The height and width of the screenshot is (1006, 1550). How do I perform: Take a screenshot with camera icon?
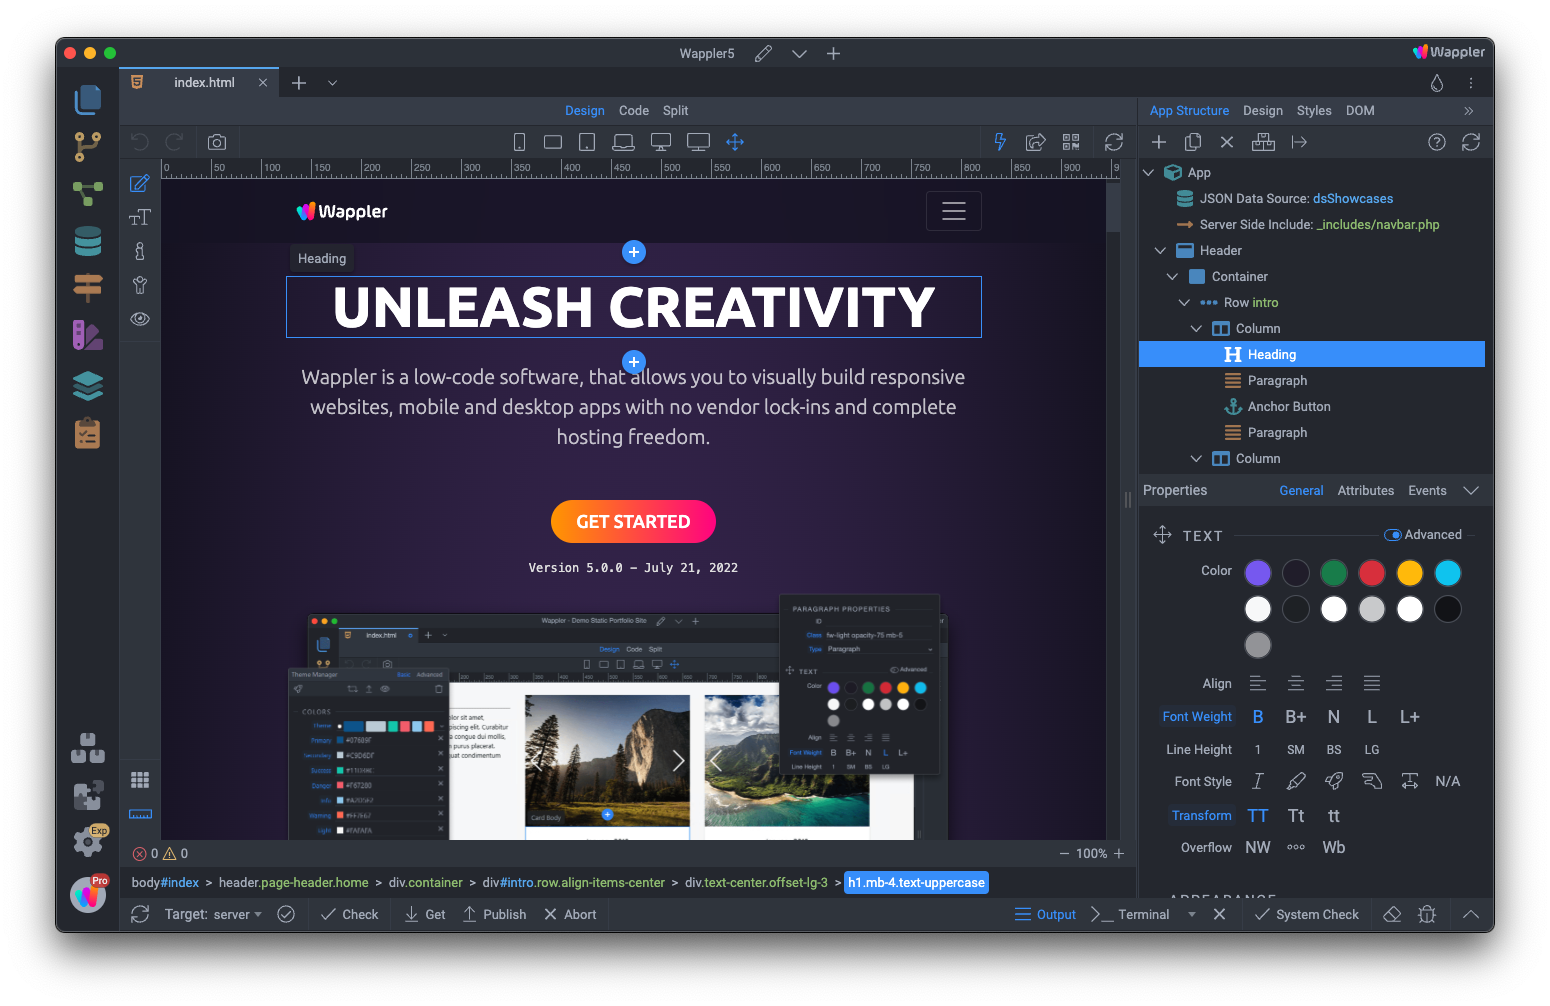[217, 142]
